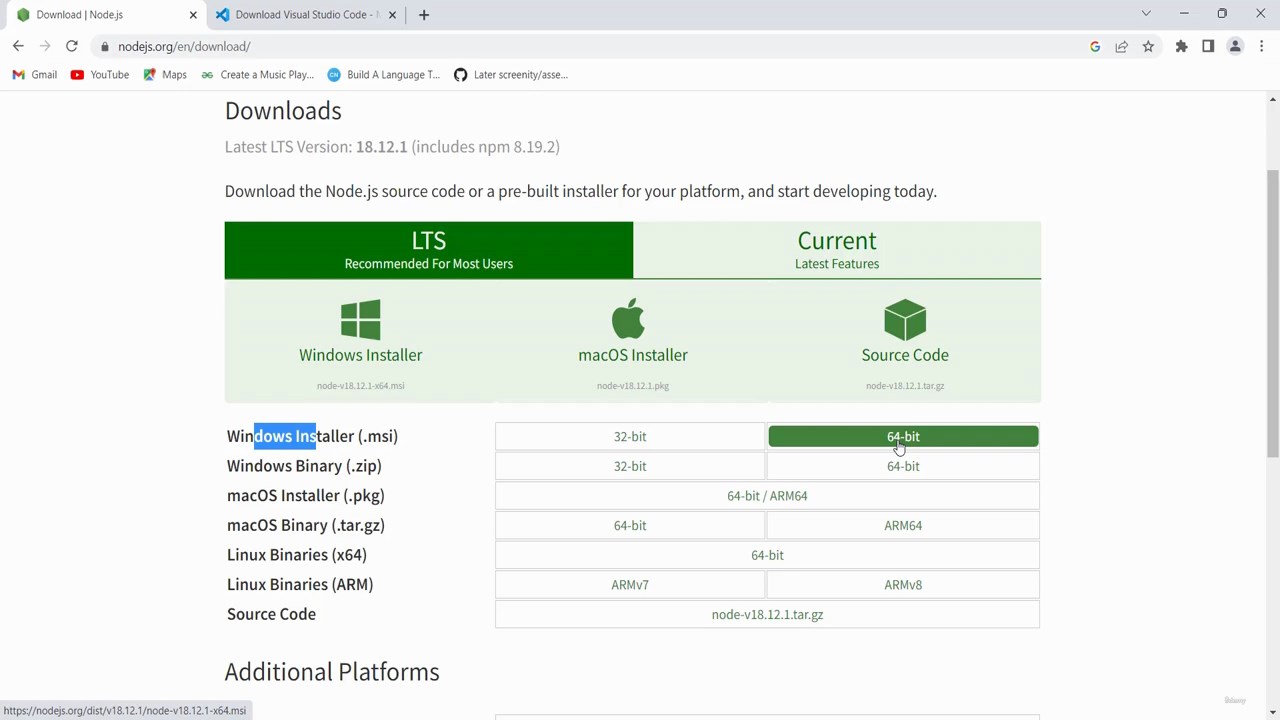Click the node-v18.12.1.tar.gz link under Source Code icon
The image size is (1280, 720).
click(x=905, y=386)
